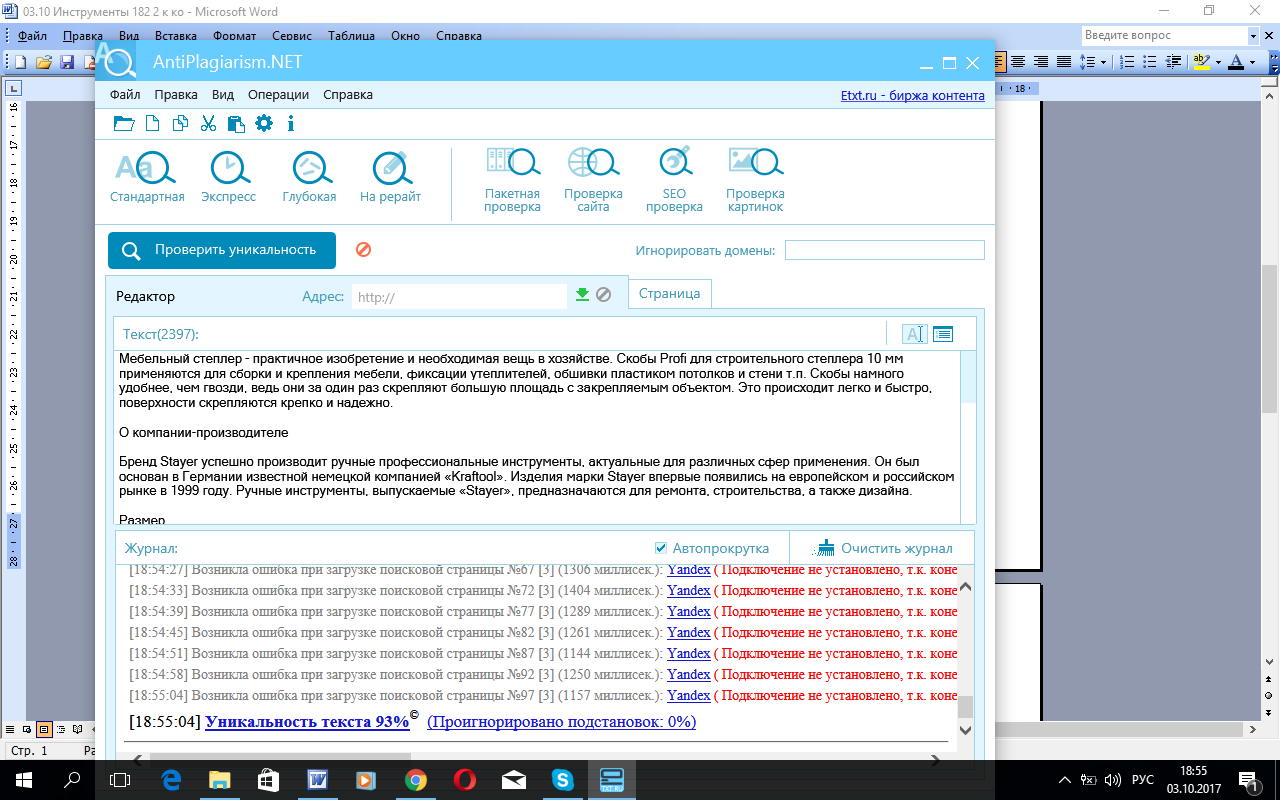Click Word's center alignment icon
The image size is (1280, 800).
[1019, 62]
